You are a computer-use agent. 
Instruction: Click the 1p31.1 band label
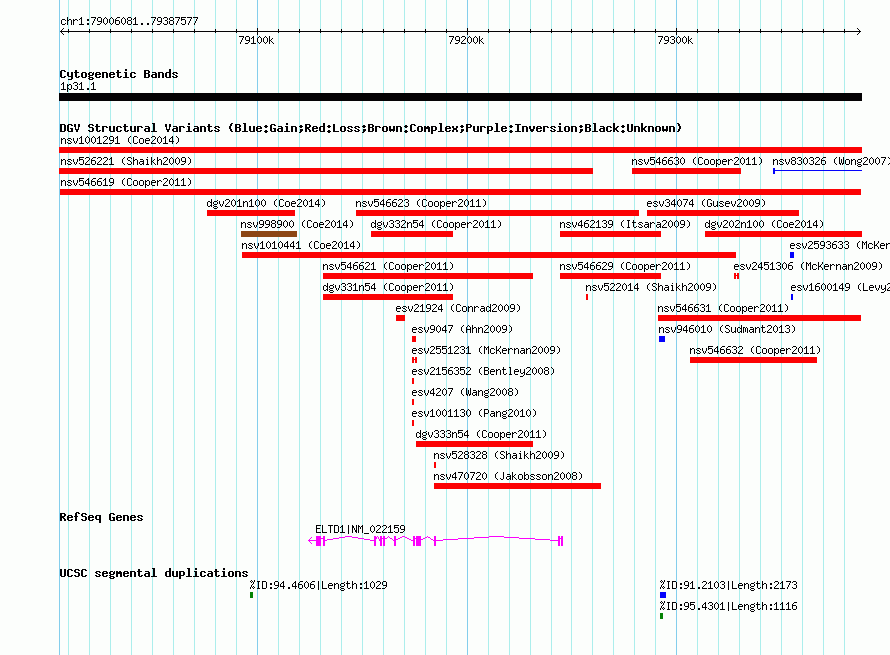[x=78, y=86]
